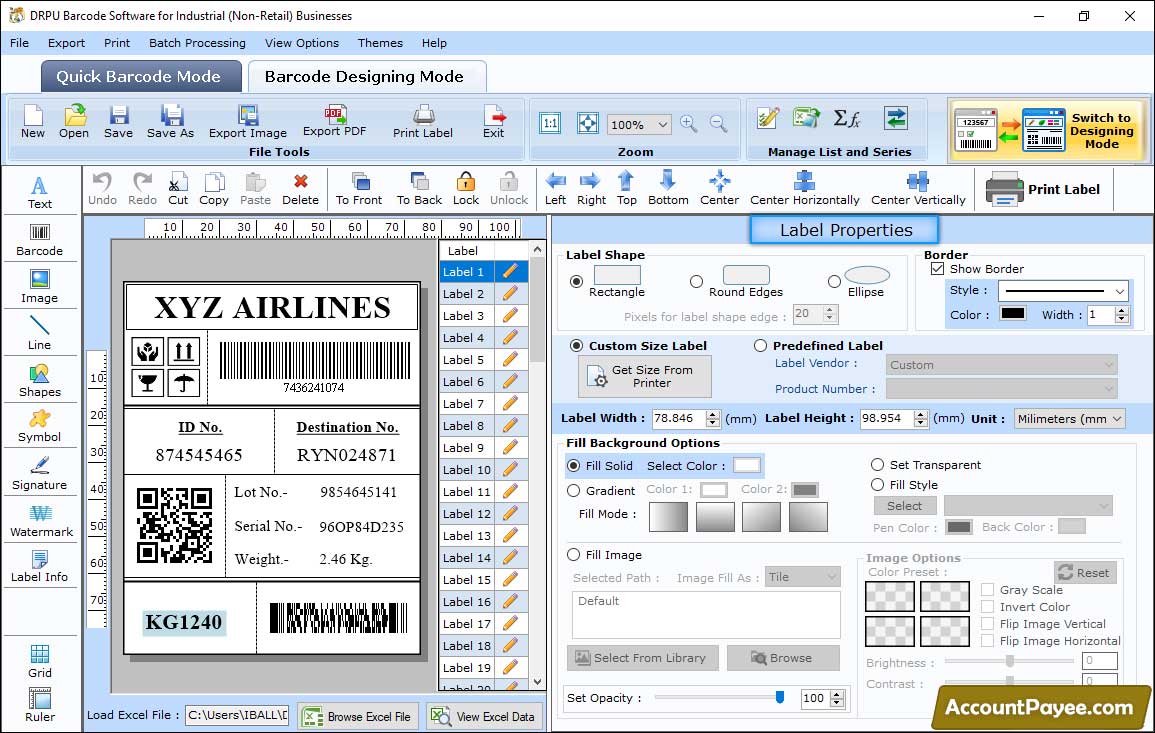
Task: Select Round Edges label shape
Action: click(696, 281)
